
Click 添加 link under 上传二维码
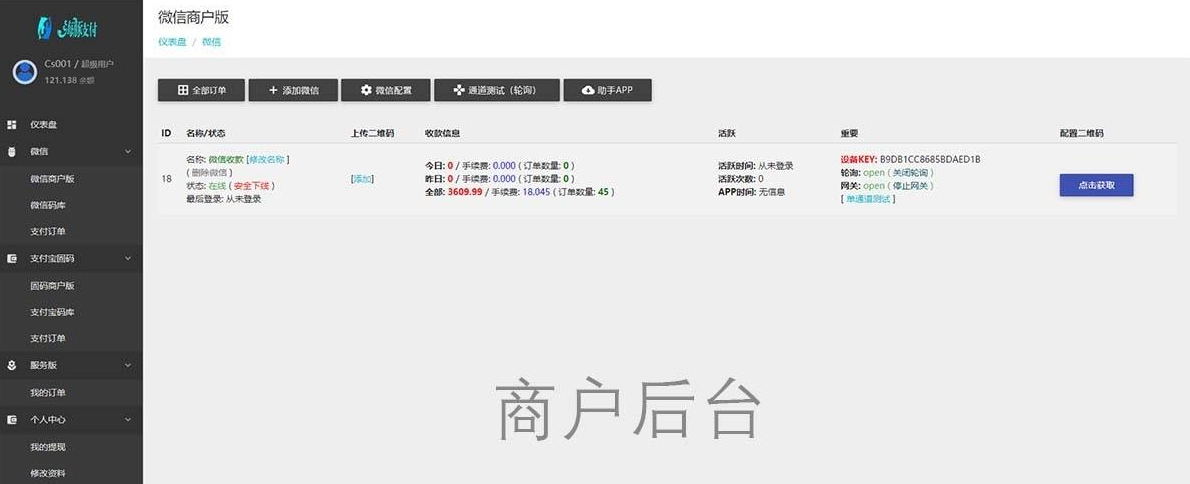pyautogui.click(x=362, y=178)
